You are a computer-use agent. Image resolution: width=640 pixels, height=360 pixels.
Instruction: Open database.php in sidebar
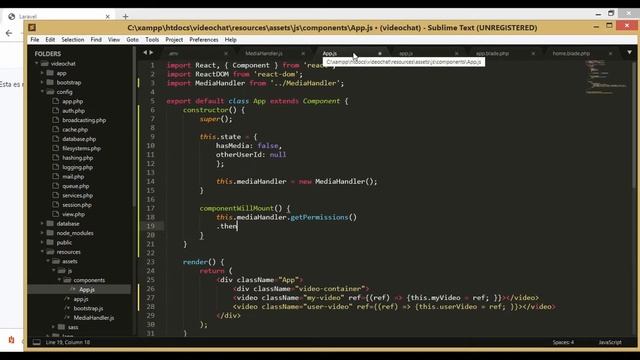(x=79, y=139)
